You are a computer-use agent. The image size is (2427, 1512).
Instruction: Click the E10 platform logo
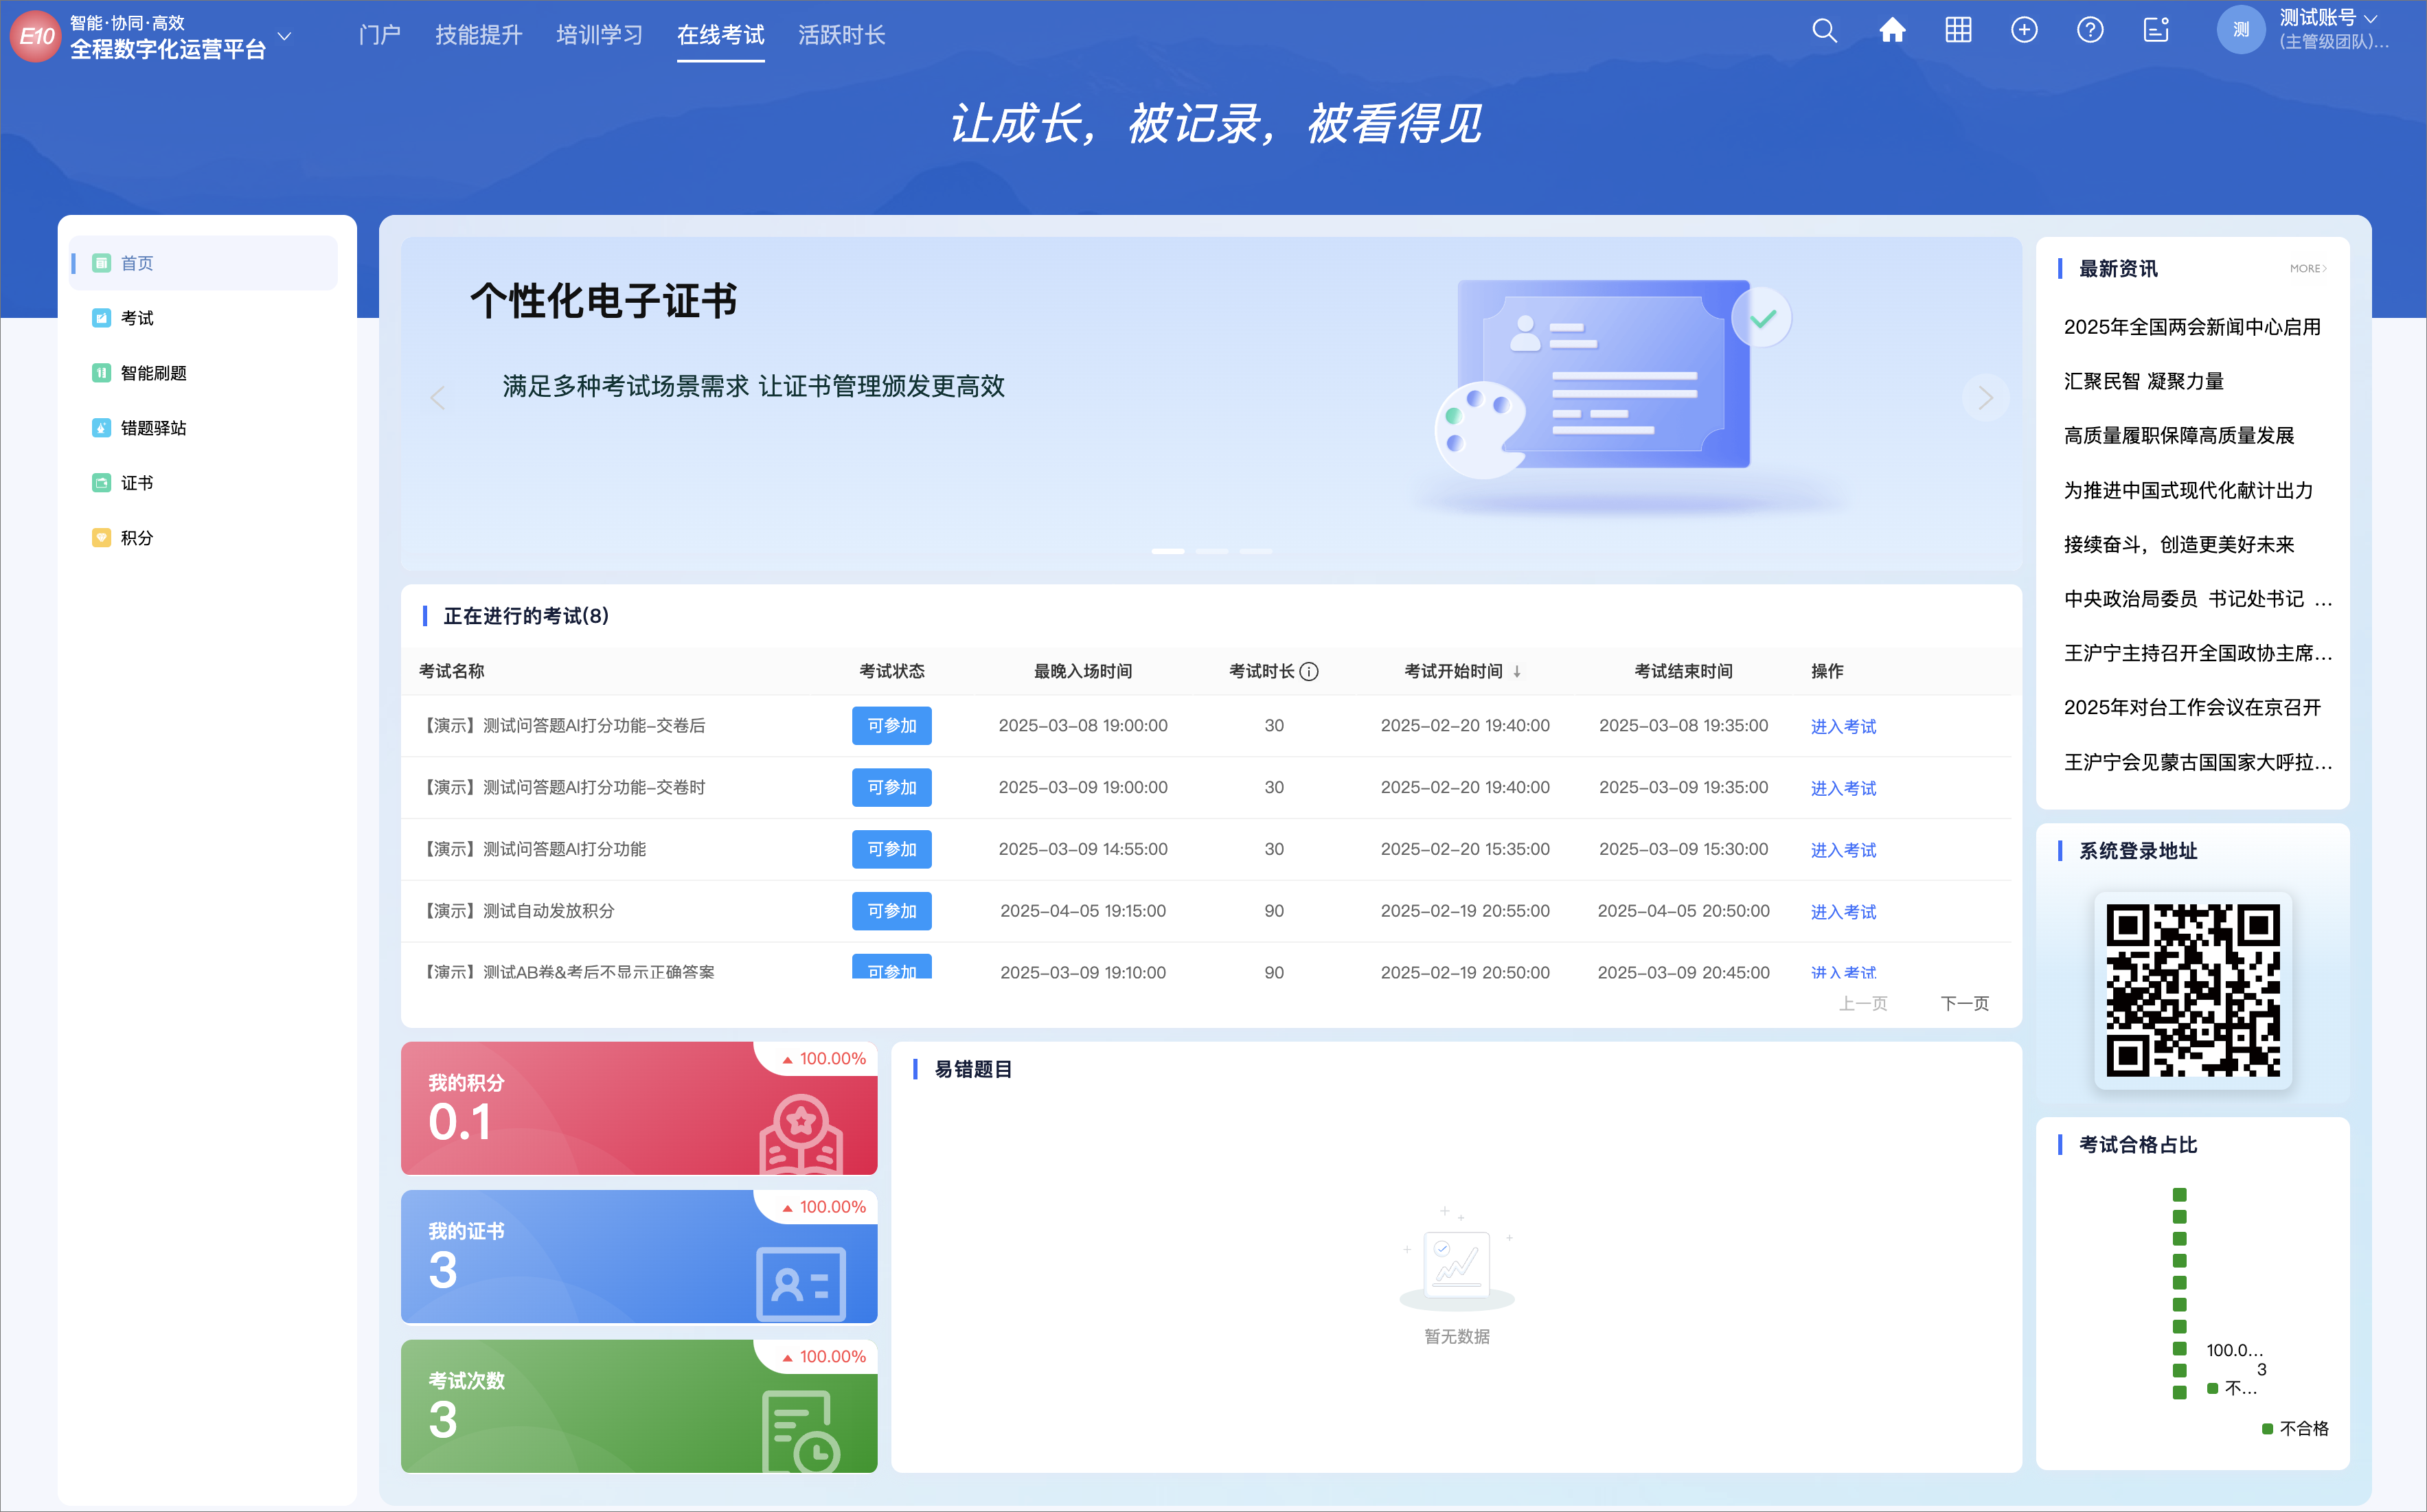click(x=36, y=36)
